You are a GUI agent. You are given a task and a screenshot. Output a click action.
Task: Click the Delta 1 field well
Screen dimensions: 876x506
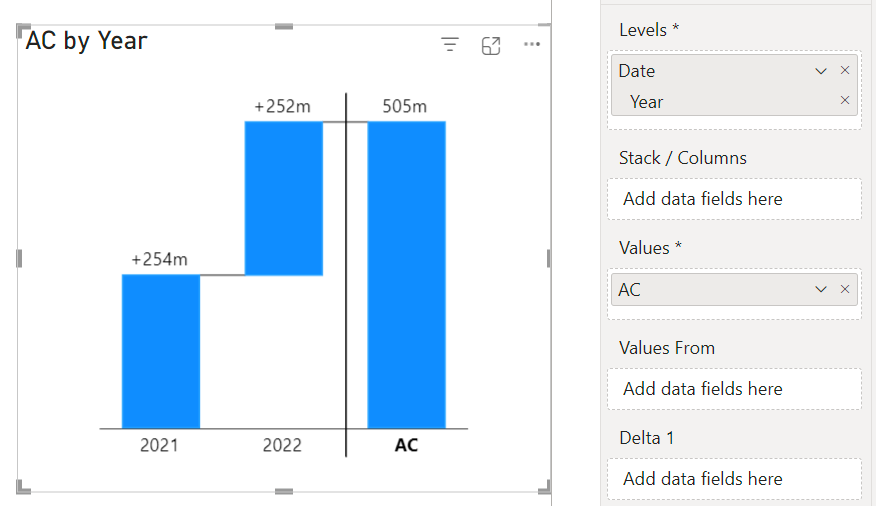[734, 479]
